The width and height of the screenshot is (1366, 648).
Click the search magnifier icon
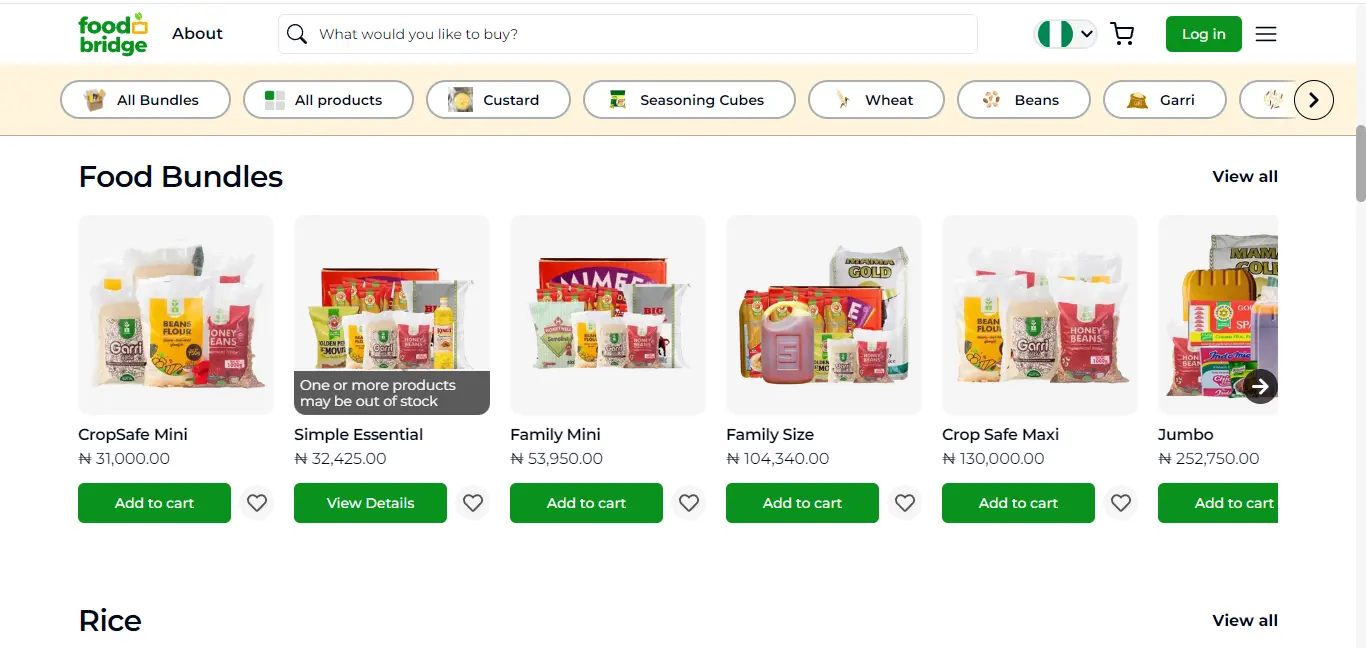[297, 34]
